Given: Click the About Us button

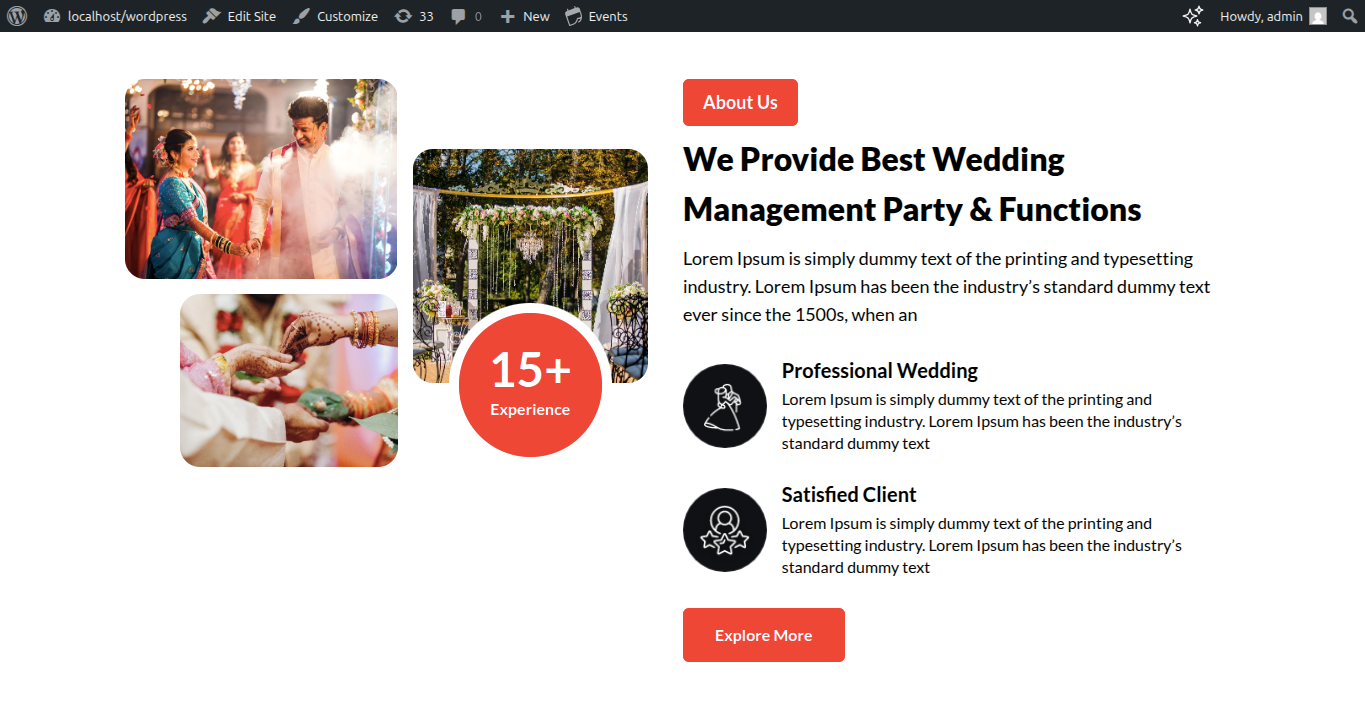Looking at the screenshot, I should pos(740,102).
